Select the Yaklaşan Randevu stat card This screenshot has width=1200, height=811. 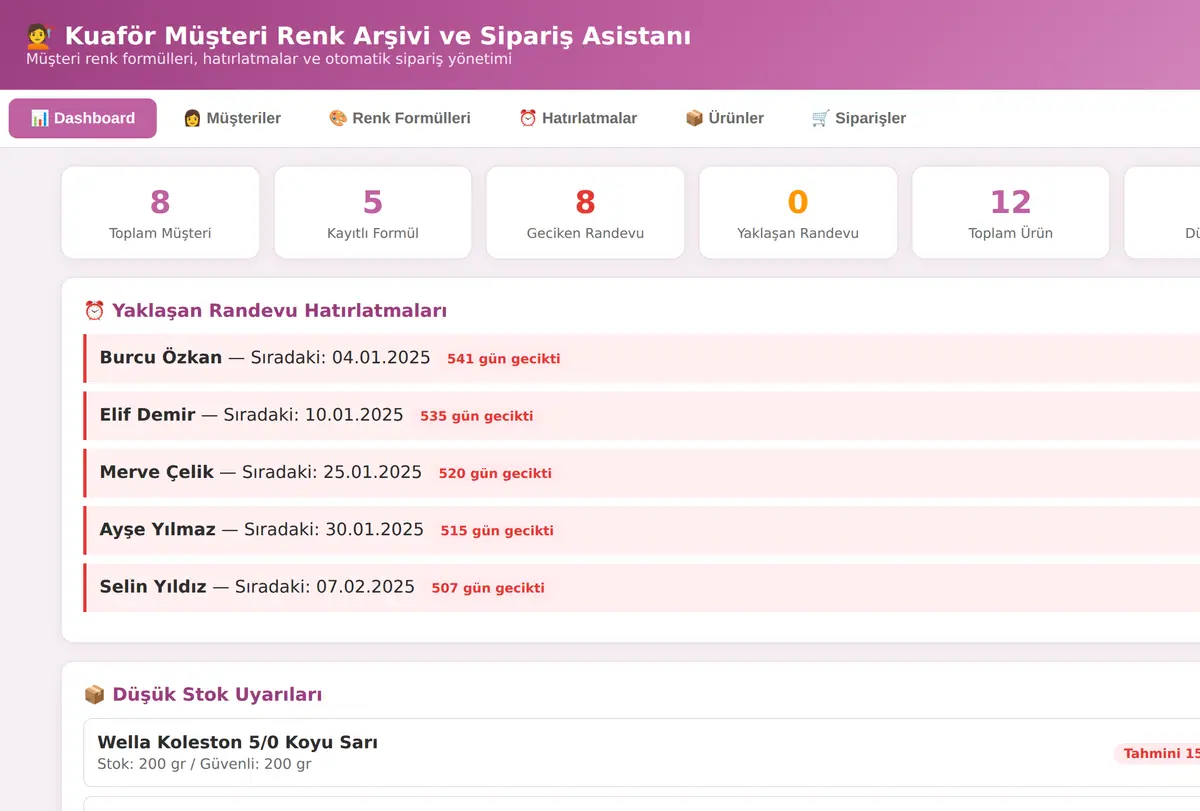(798, 213)
